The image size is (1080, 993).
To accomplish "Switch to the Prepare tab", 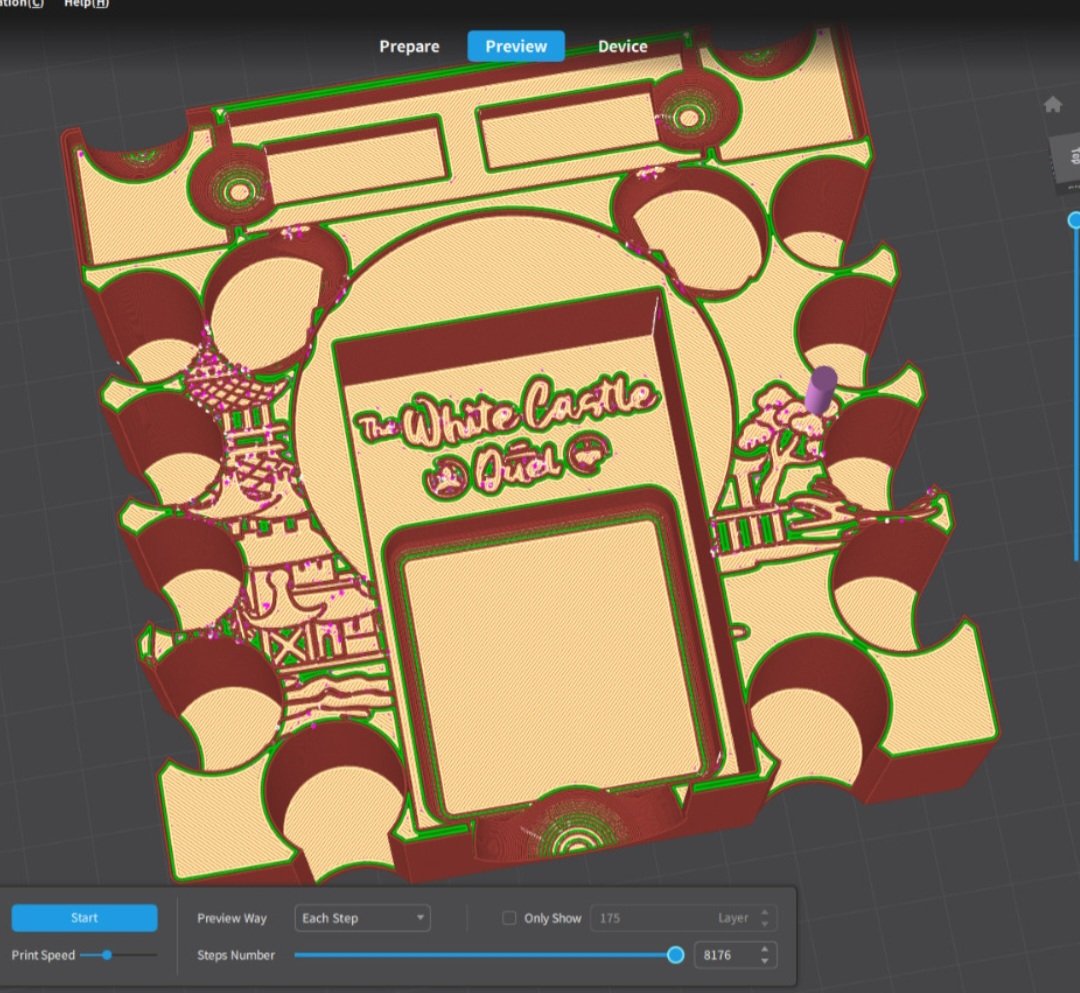I will pyautogui.click(x=409, y=46).
